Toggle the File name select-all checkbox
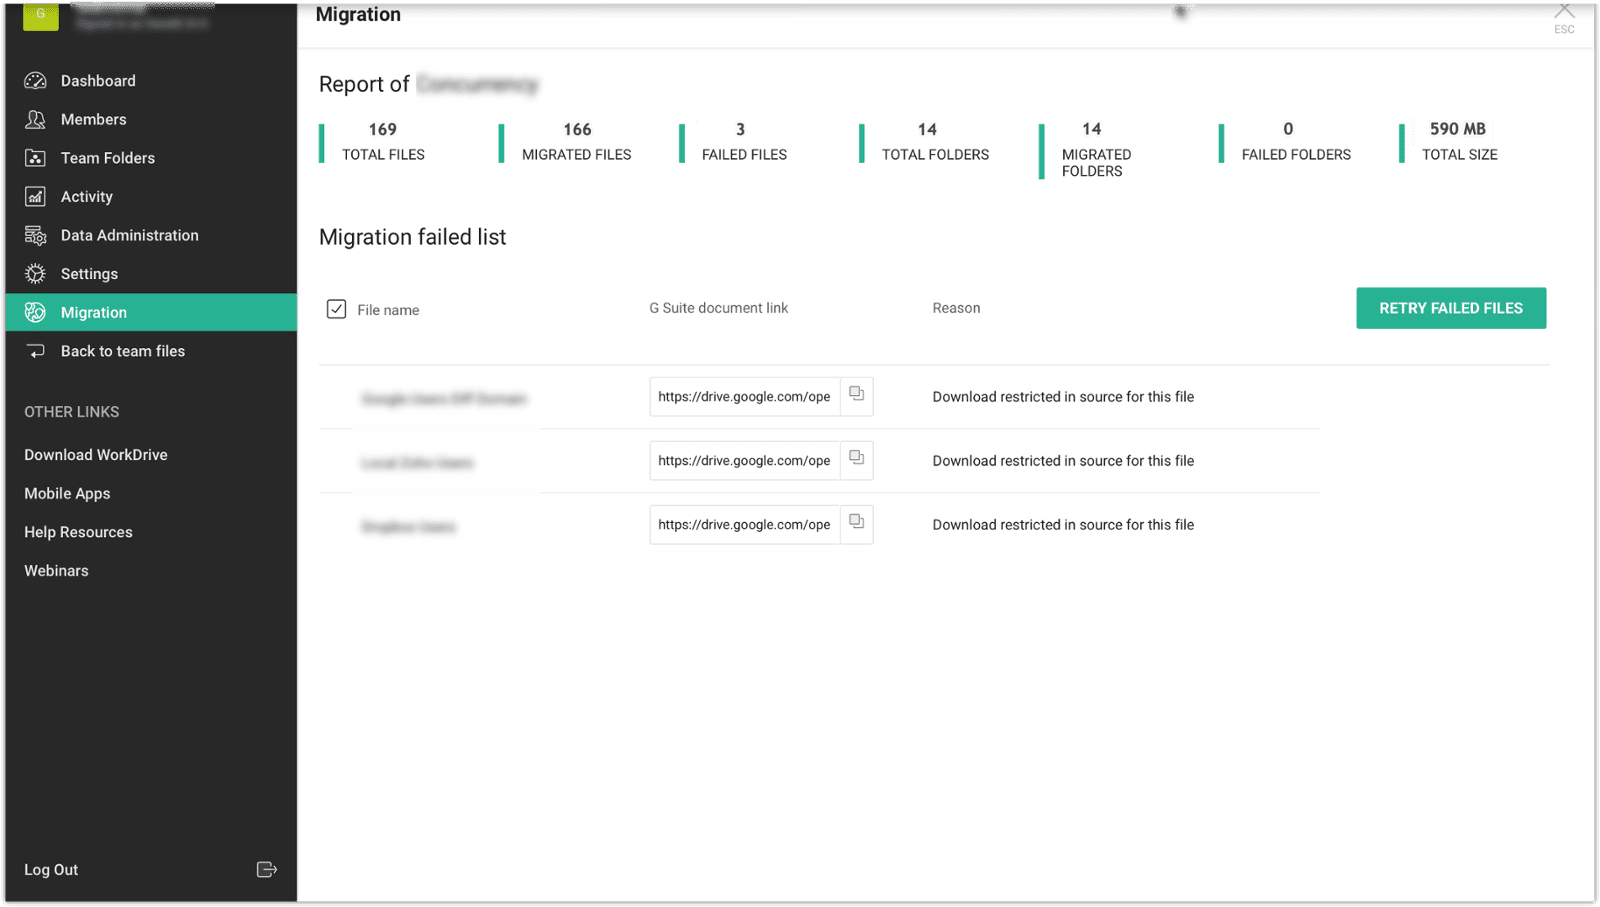The image size is (1600, 907). tap(336, 309)
